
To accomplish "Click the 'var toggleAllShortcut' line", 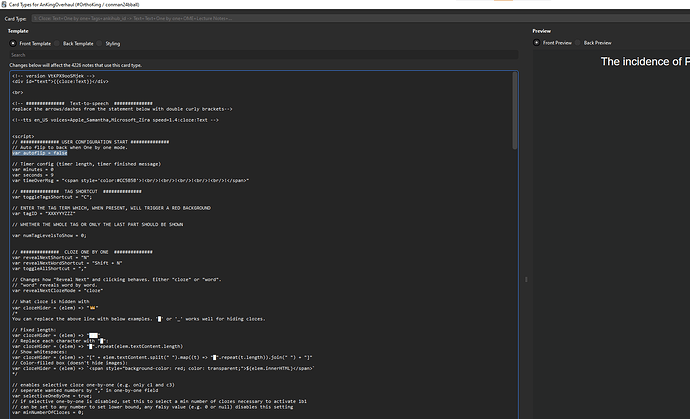I will (x=52, y=269).
